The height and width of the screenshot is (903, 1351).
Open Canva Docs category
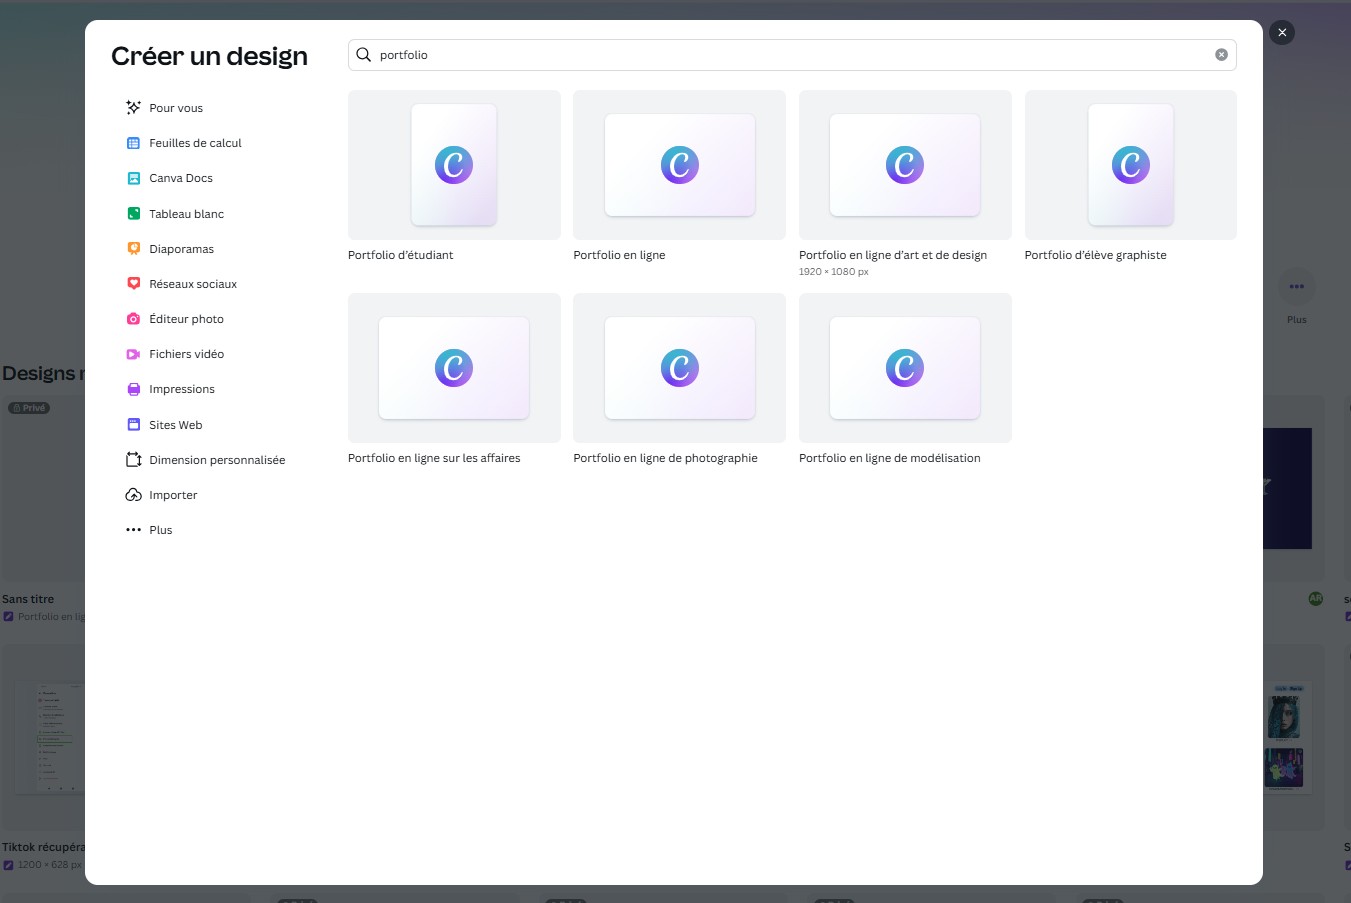point(181,178)
